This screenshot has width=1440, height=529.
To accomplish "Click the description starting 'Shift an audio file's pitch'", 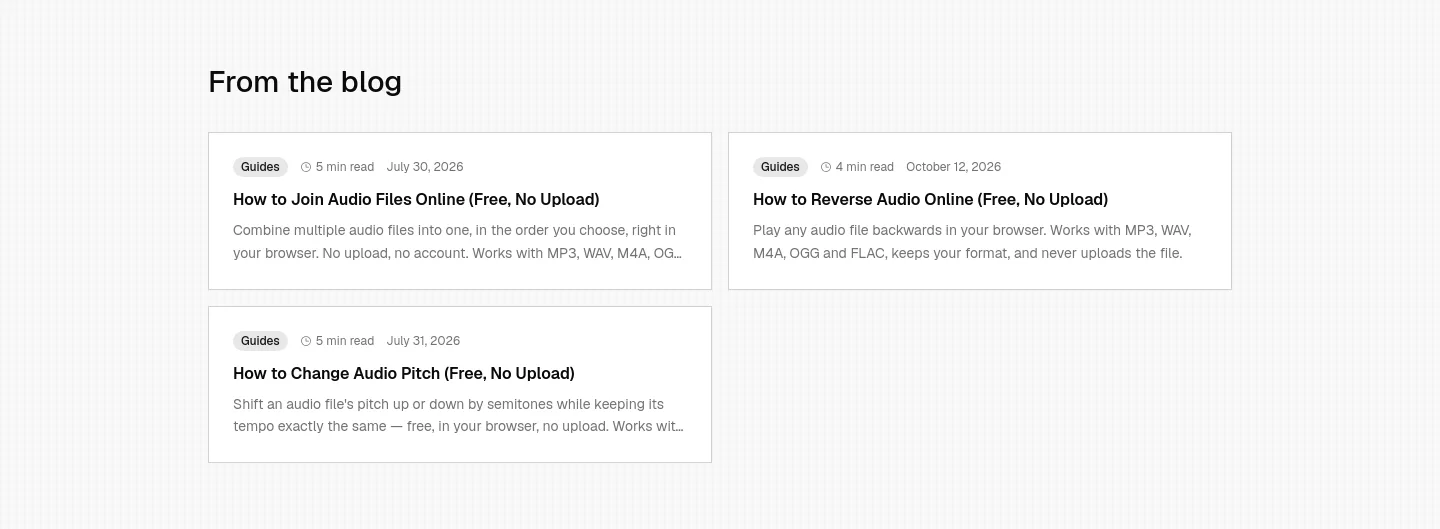I will pos(458,415).
